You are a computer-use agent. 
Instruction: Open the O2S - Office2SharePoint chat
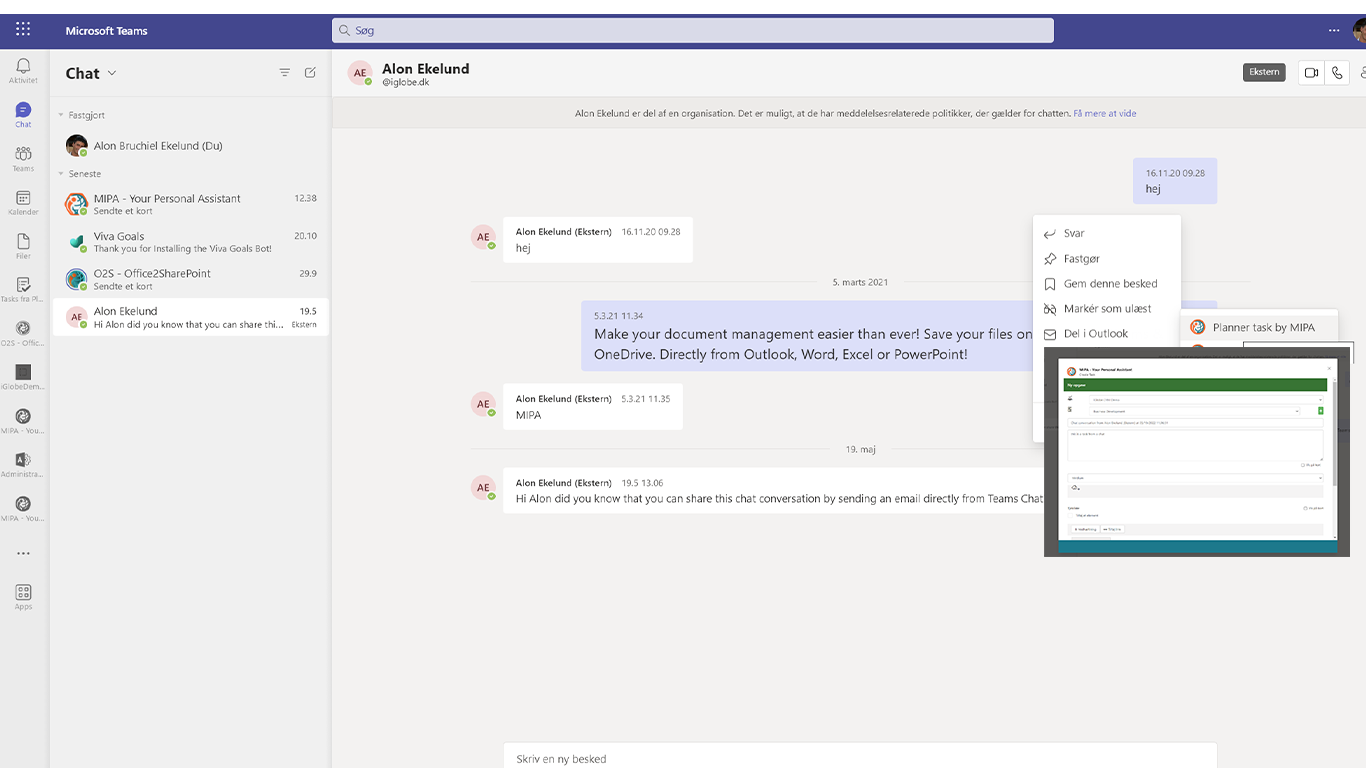pos(190,279)
